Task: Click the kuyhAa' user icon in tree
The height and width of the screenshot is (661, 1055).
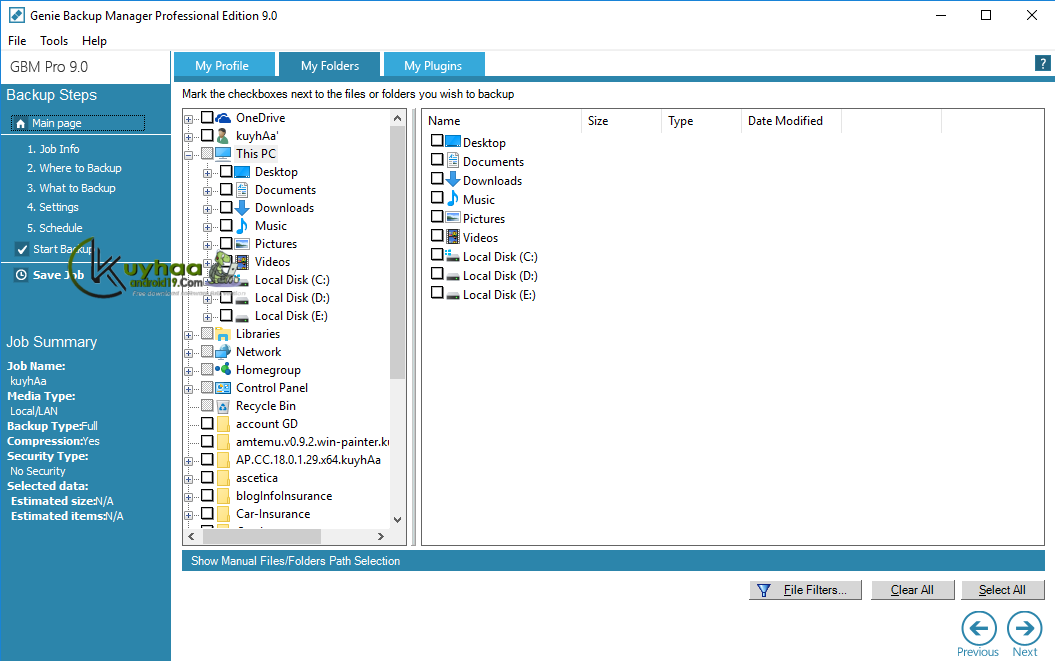Action: pyautogui.click(x=223, y=136)
